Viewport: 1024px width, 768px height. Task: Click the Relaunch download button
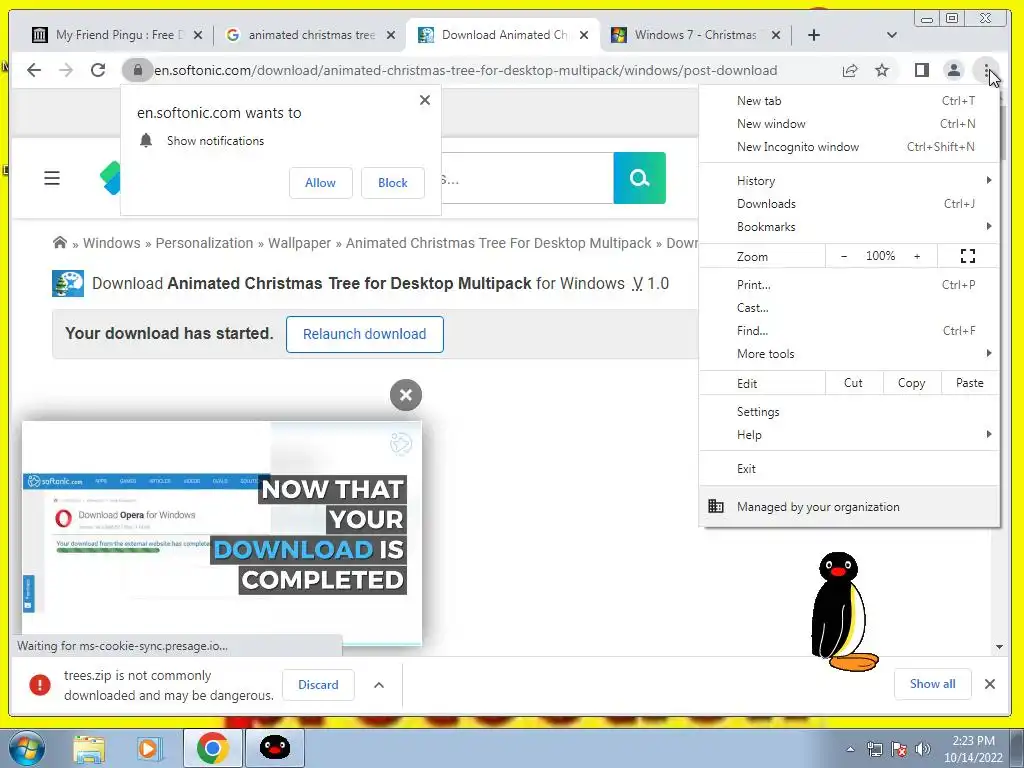click(364, 334)
